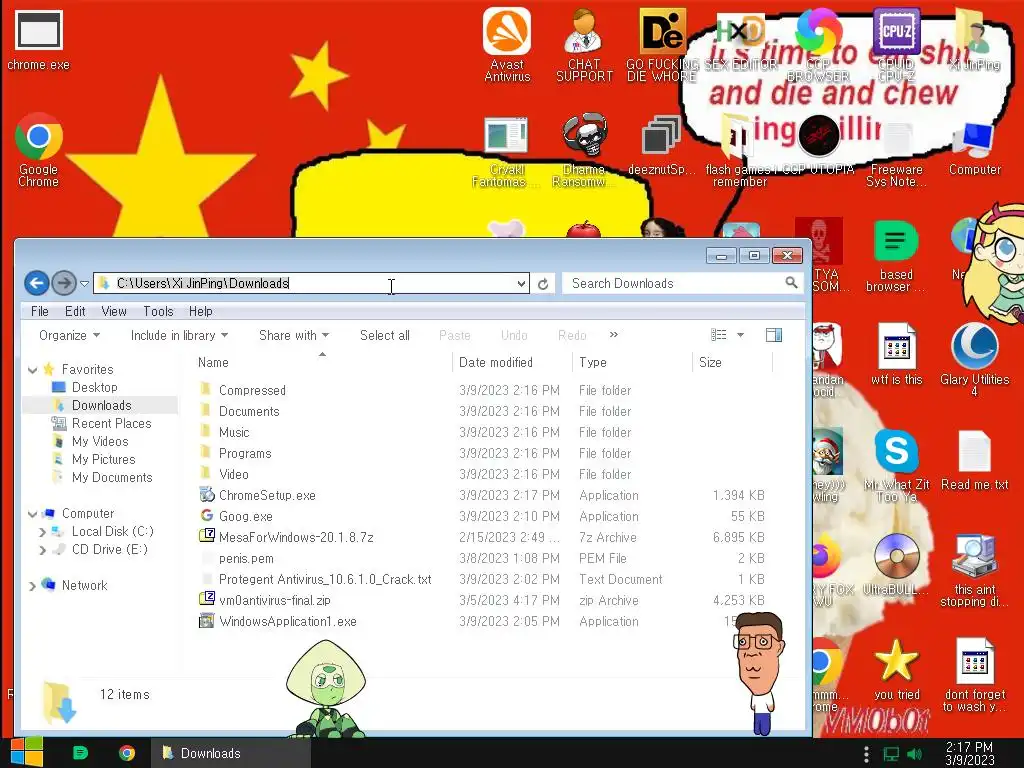This screenshot has width=1024, height=768.
Task: Click the Windows Start button
Action: pyautogui.click(x=26, y=752)
